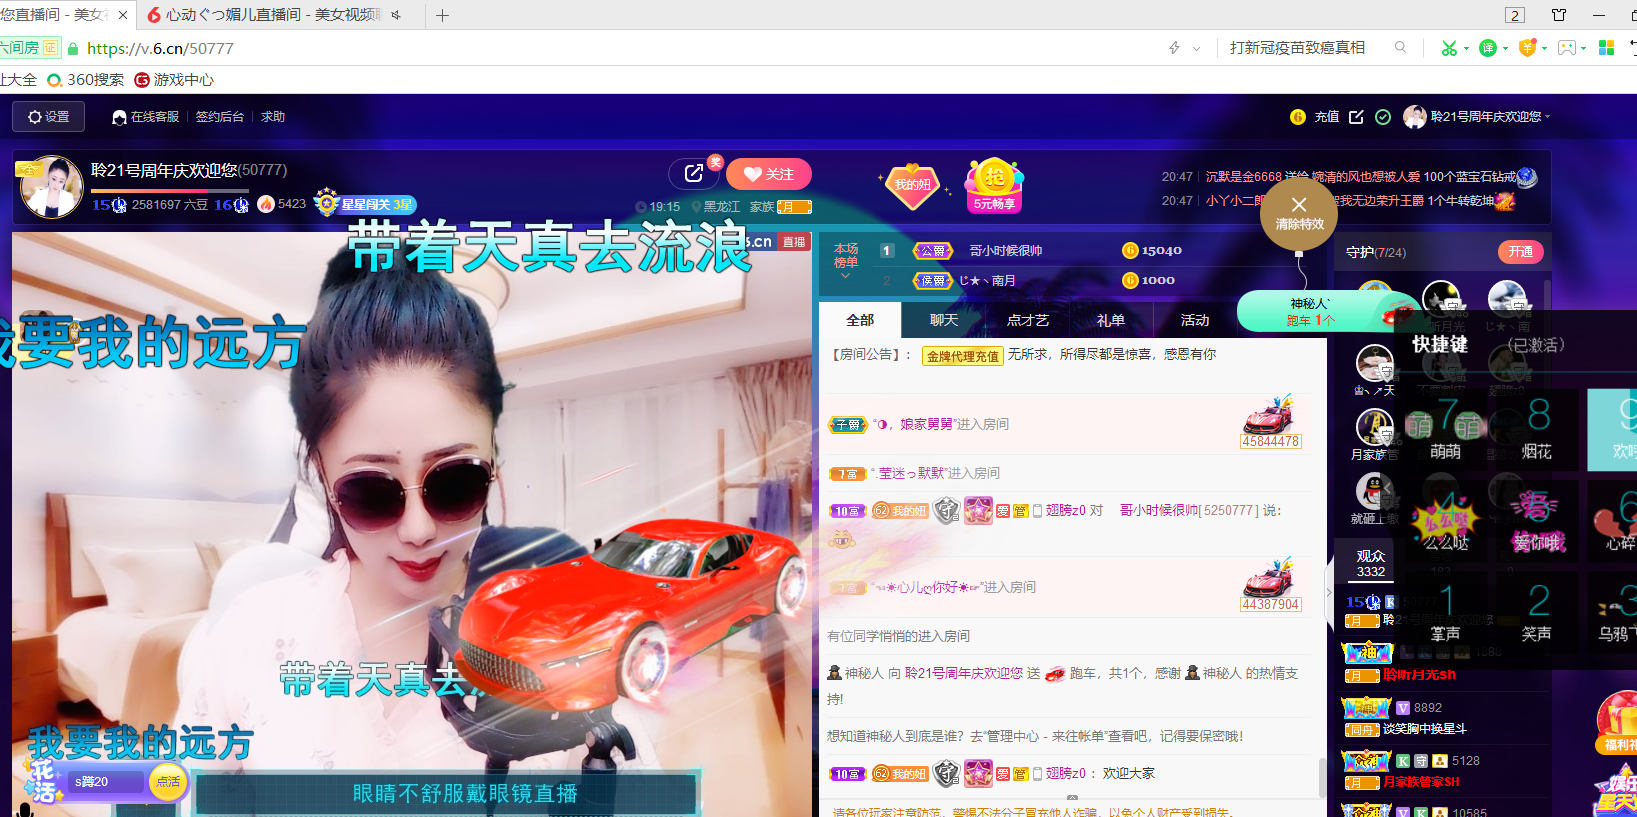The image size is (1637, 817).
Task: Click audience member 月家族管家SH
Action: (x=1421, y=782)
